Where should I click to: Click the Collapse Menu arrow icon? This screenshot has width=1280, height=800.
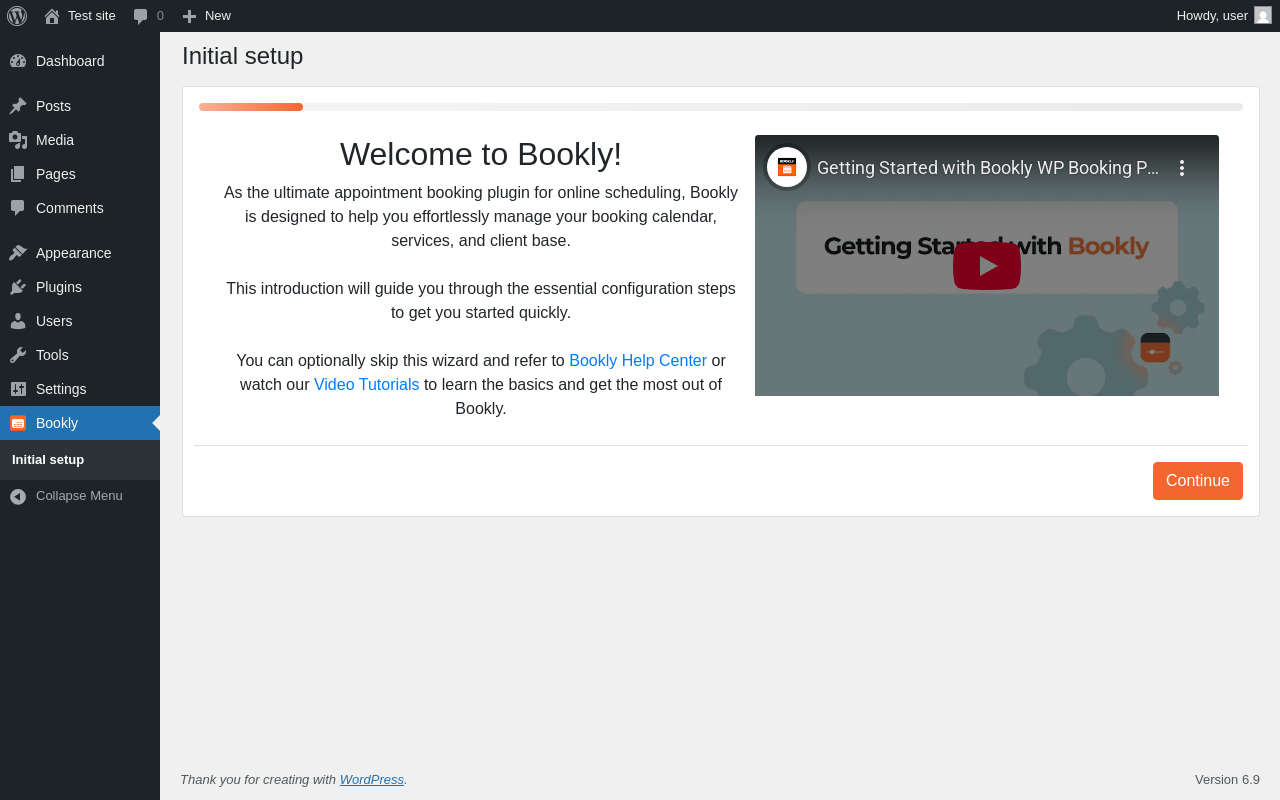pos(18,496)
